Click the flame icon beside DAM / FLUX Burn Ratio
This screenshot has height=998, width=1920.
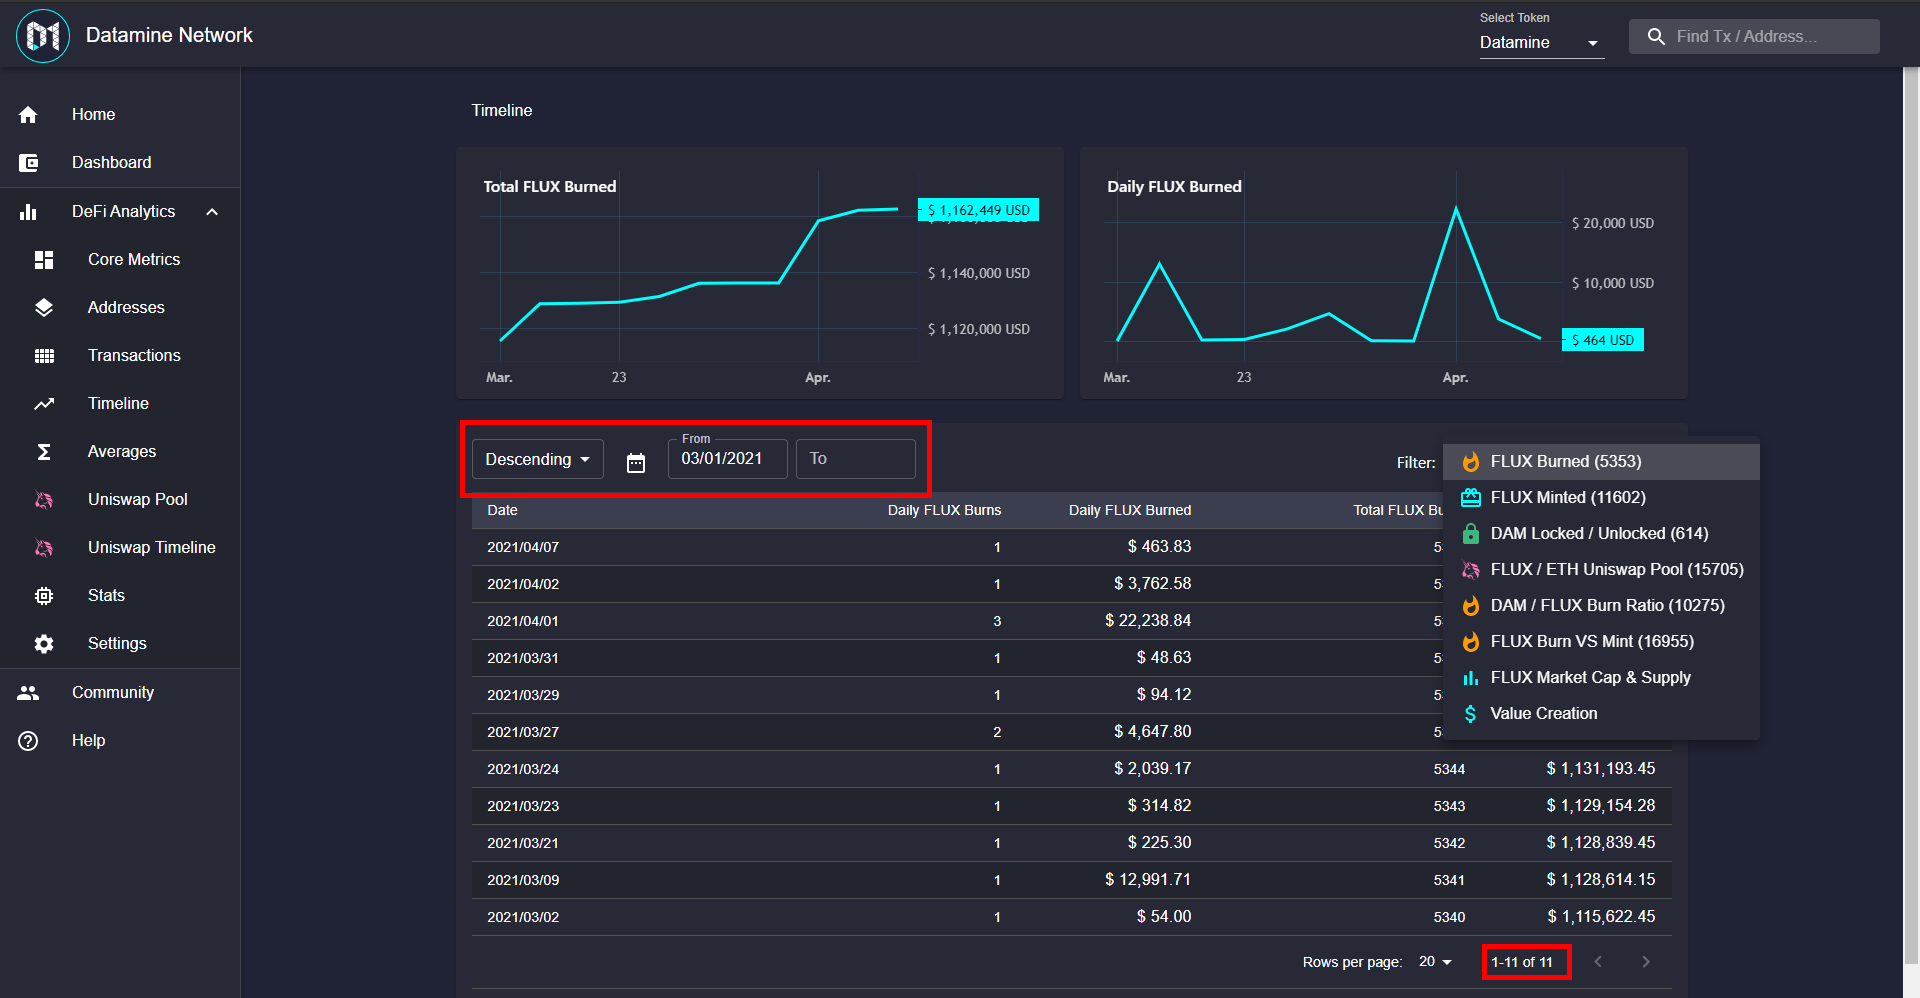click(1471, 606)
